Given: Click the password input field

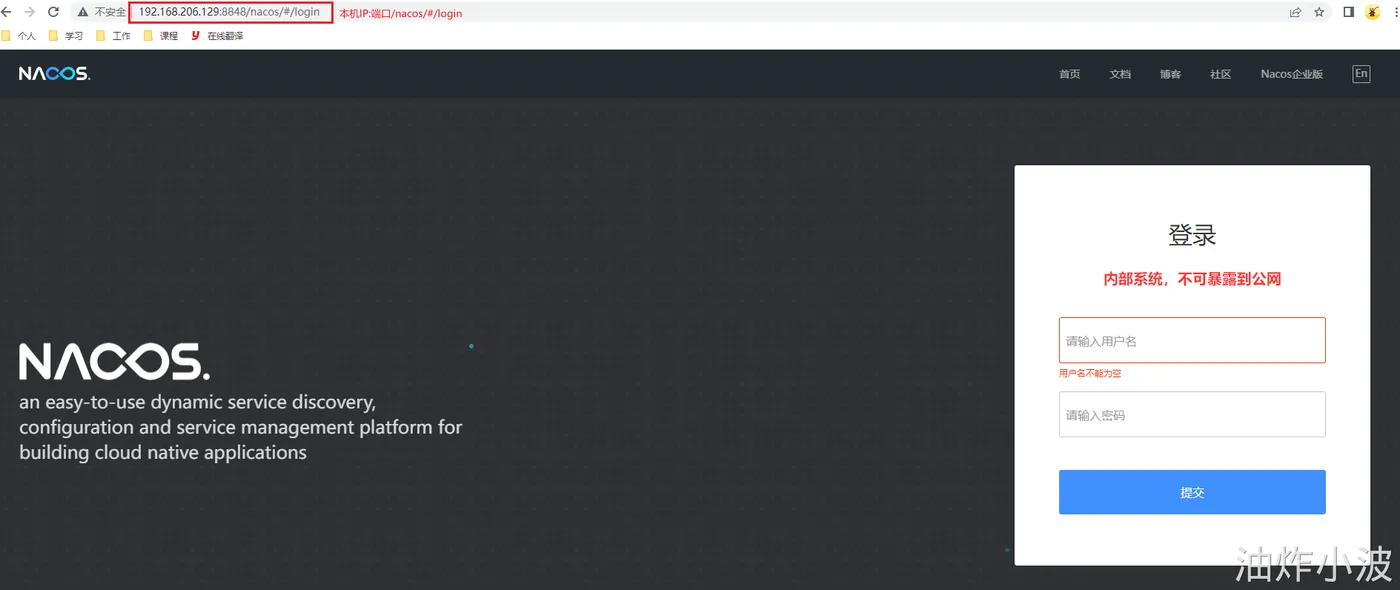Looking at the screenshot, I should (x=1192, y=414).
